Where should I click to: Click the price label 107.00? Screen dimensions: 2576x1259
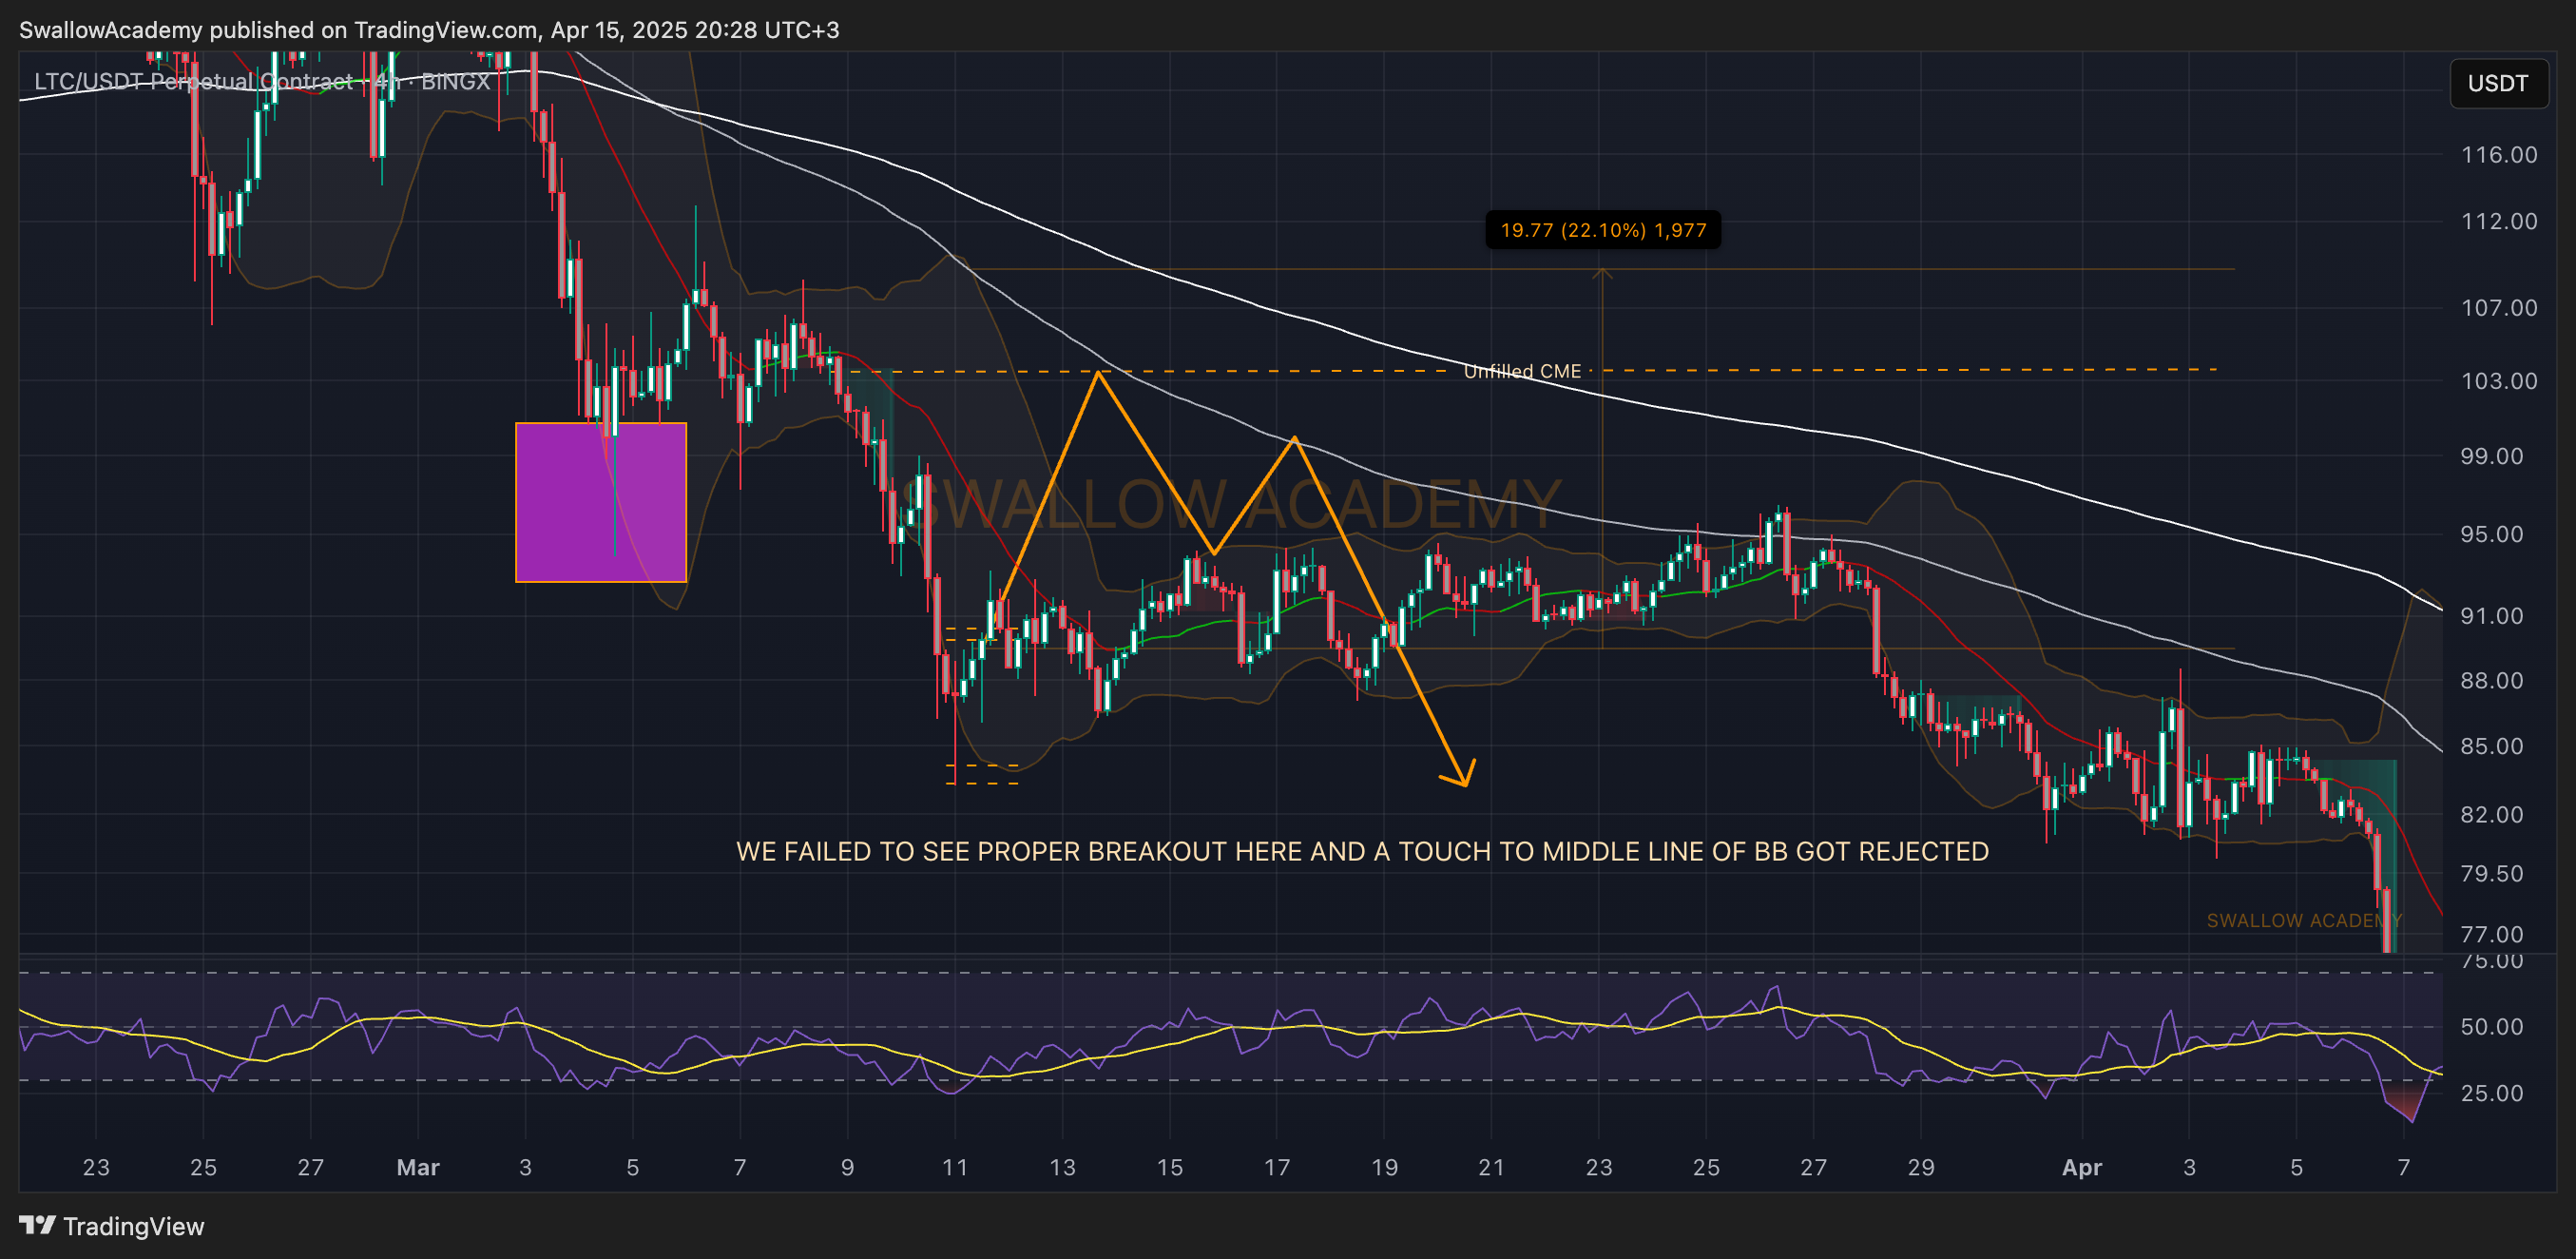pos(2499,307)
